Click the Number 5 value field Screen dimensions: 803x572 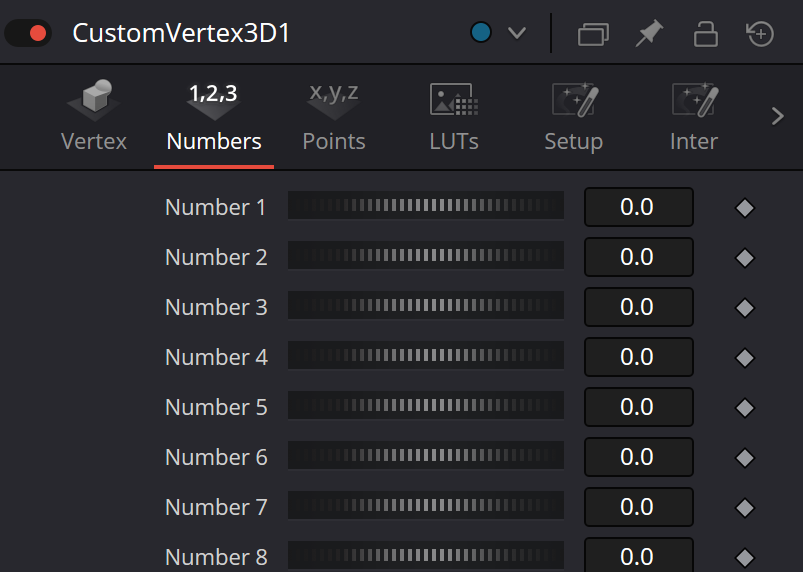tap(639, 407)
